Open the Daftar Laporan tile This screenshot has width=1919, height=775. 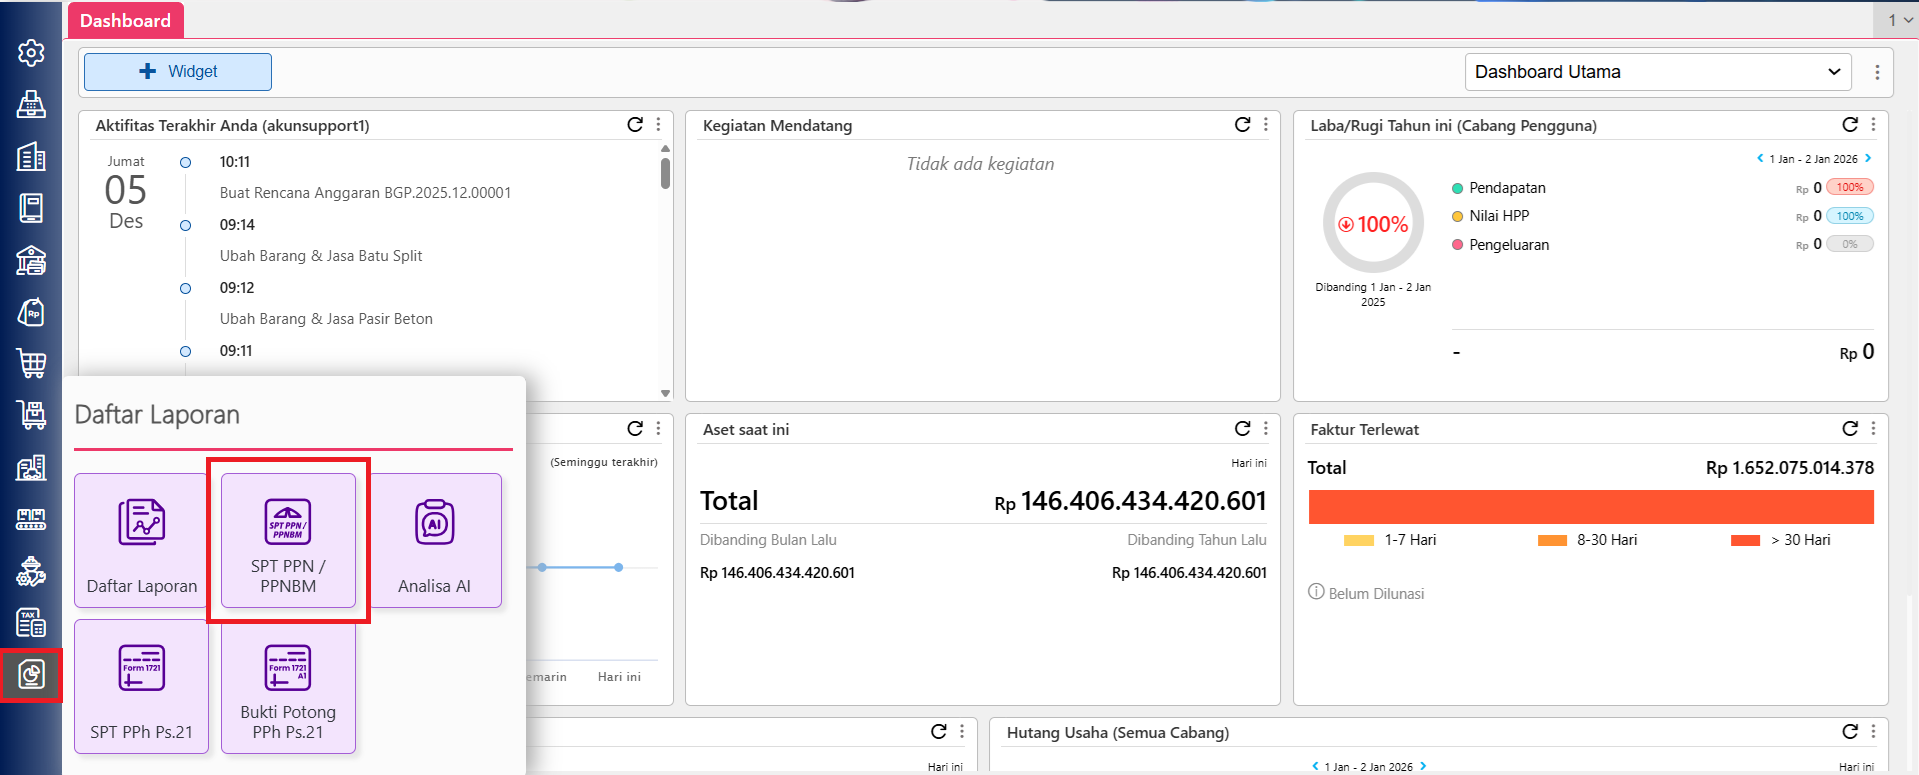point(141,540)
